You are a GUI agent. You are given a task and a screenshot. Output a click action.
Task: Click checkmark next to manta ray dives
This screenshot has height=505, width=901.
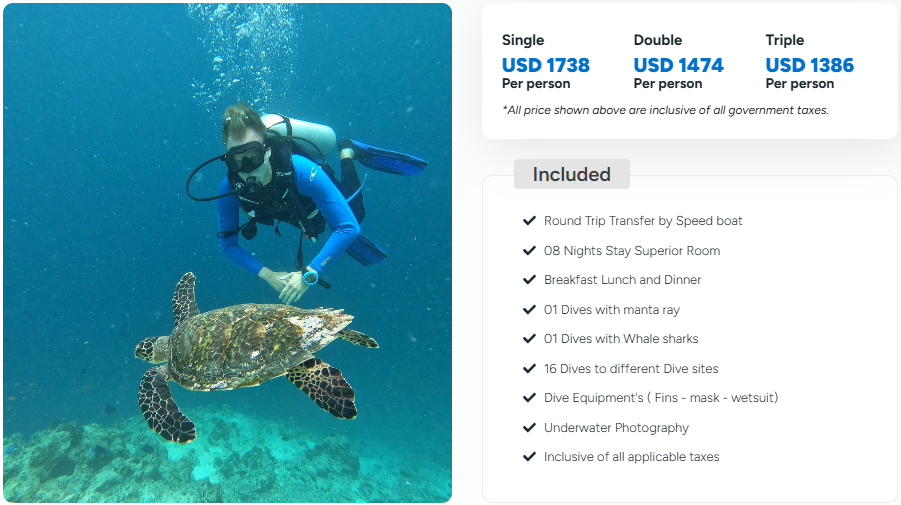pos(529,309)
